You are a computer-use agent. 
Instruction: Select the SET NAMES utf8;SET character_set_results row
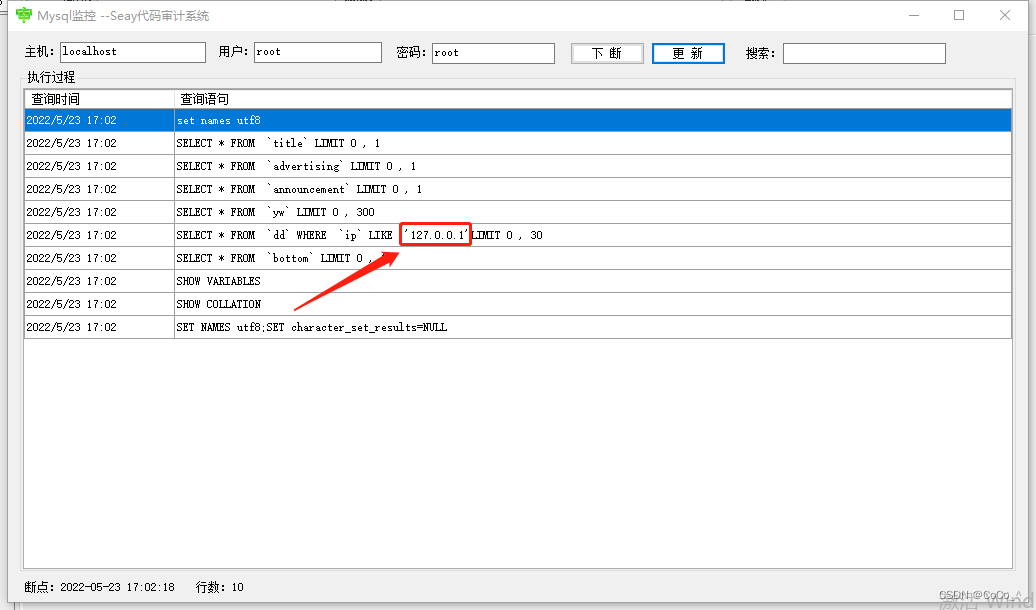(x=518, y=327)
